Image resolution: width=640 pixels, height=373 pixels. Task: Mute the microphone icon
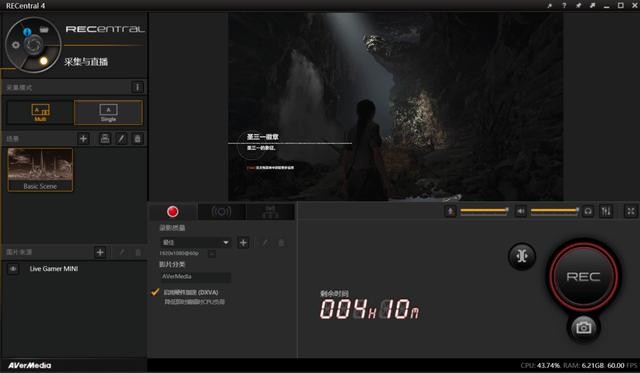click(450, 211)
